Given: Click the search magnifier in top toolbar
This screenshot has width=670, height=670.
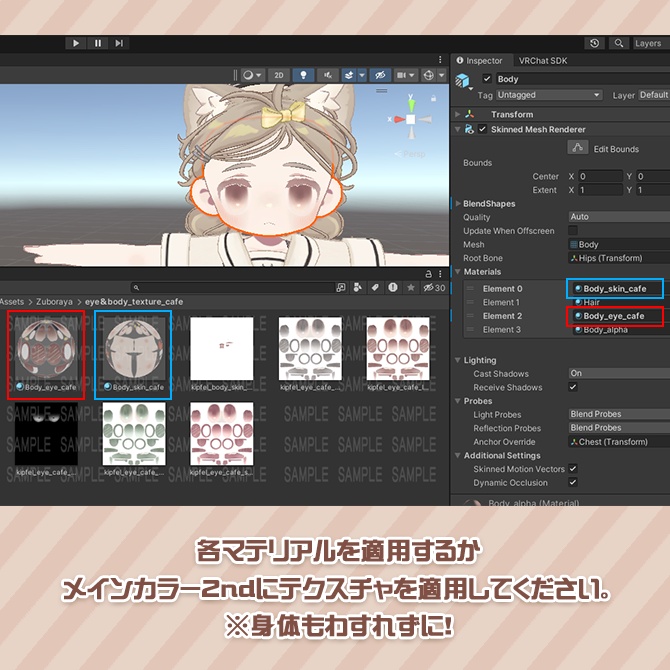Looking at the screenshot, I should point(618,43).
